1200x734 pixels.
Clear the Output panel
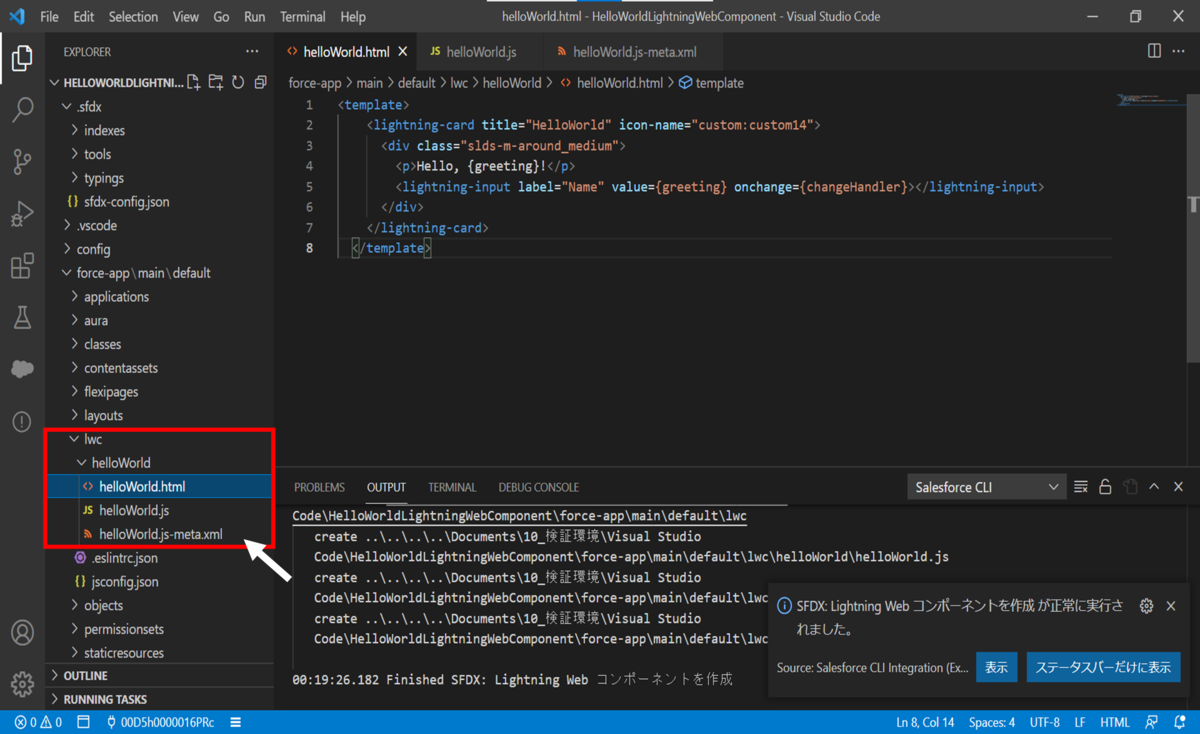click(1080, 487)
